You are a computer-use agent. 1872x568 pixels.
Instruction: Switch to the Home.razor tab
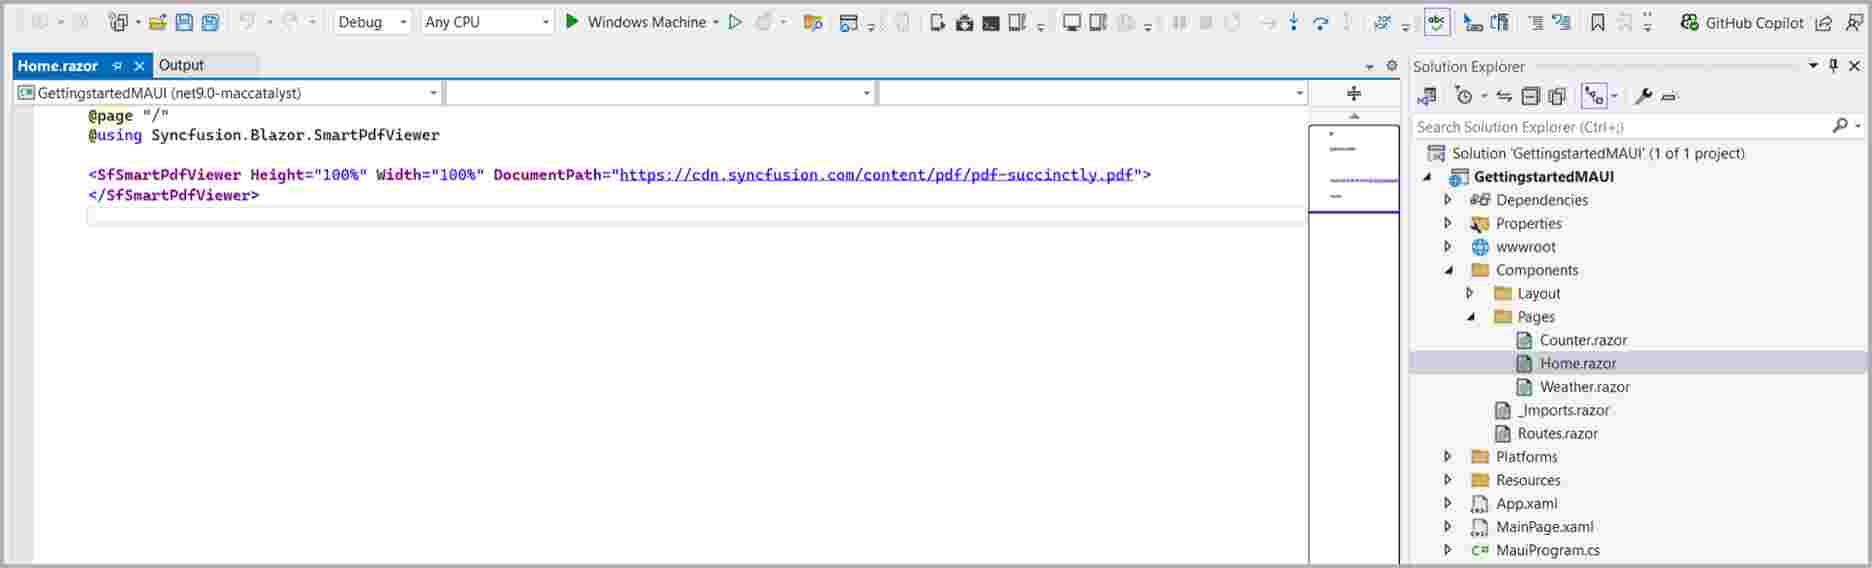tap(58, 66)
